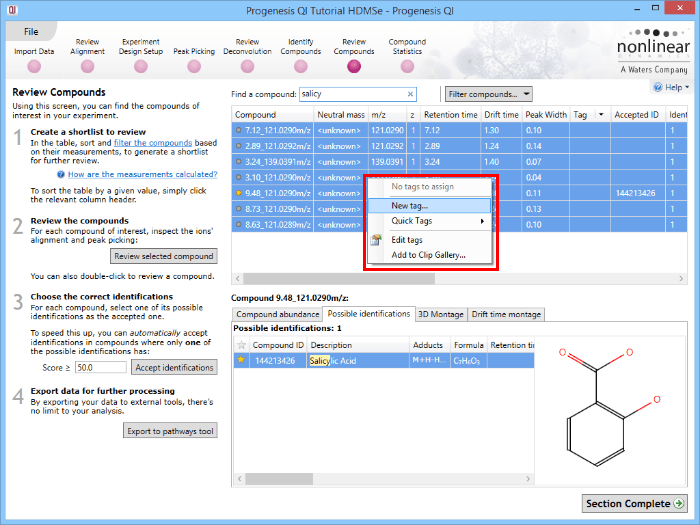Click the Accept identifications button
The height and width of the screenshot is (525, 700).
point(174,367)
